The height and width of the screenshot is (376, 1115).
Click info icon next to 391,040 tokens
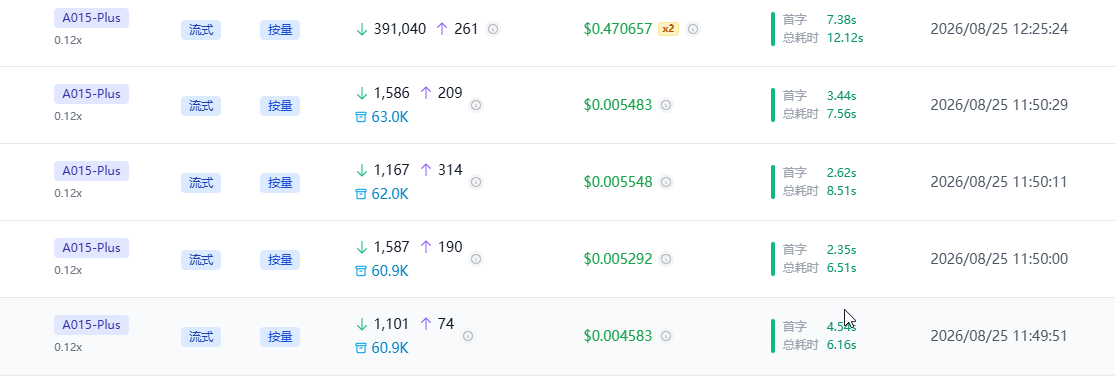493,29
